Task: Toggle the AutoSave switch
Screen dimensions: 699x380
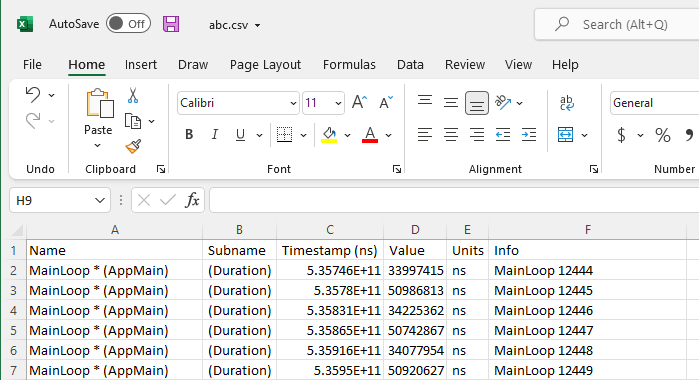Action: click(128, 24)
